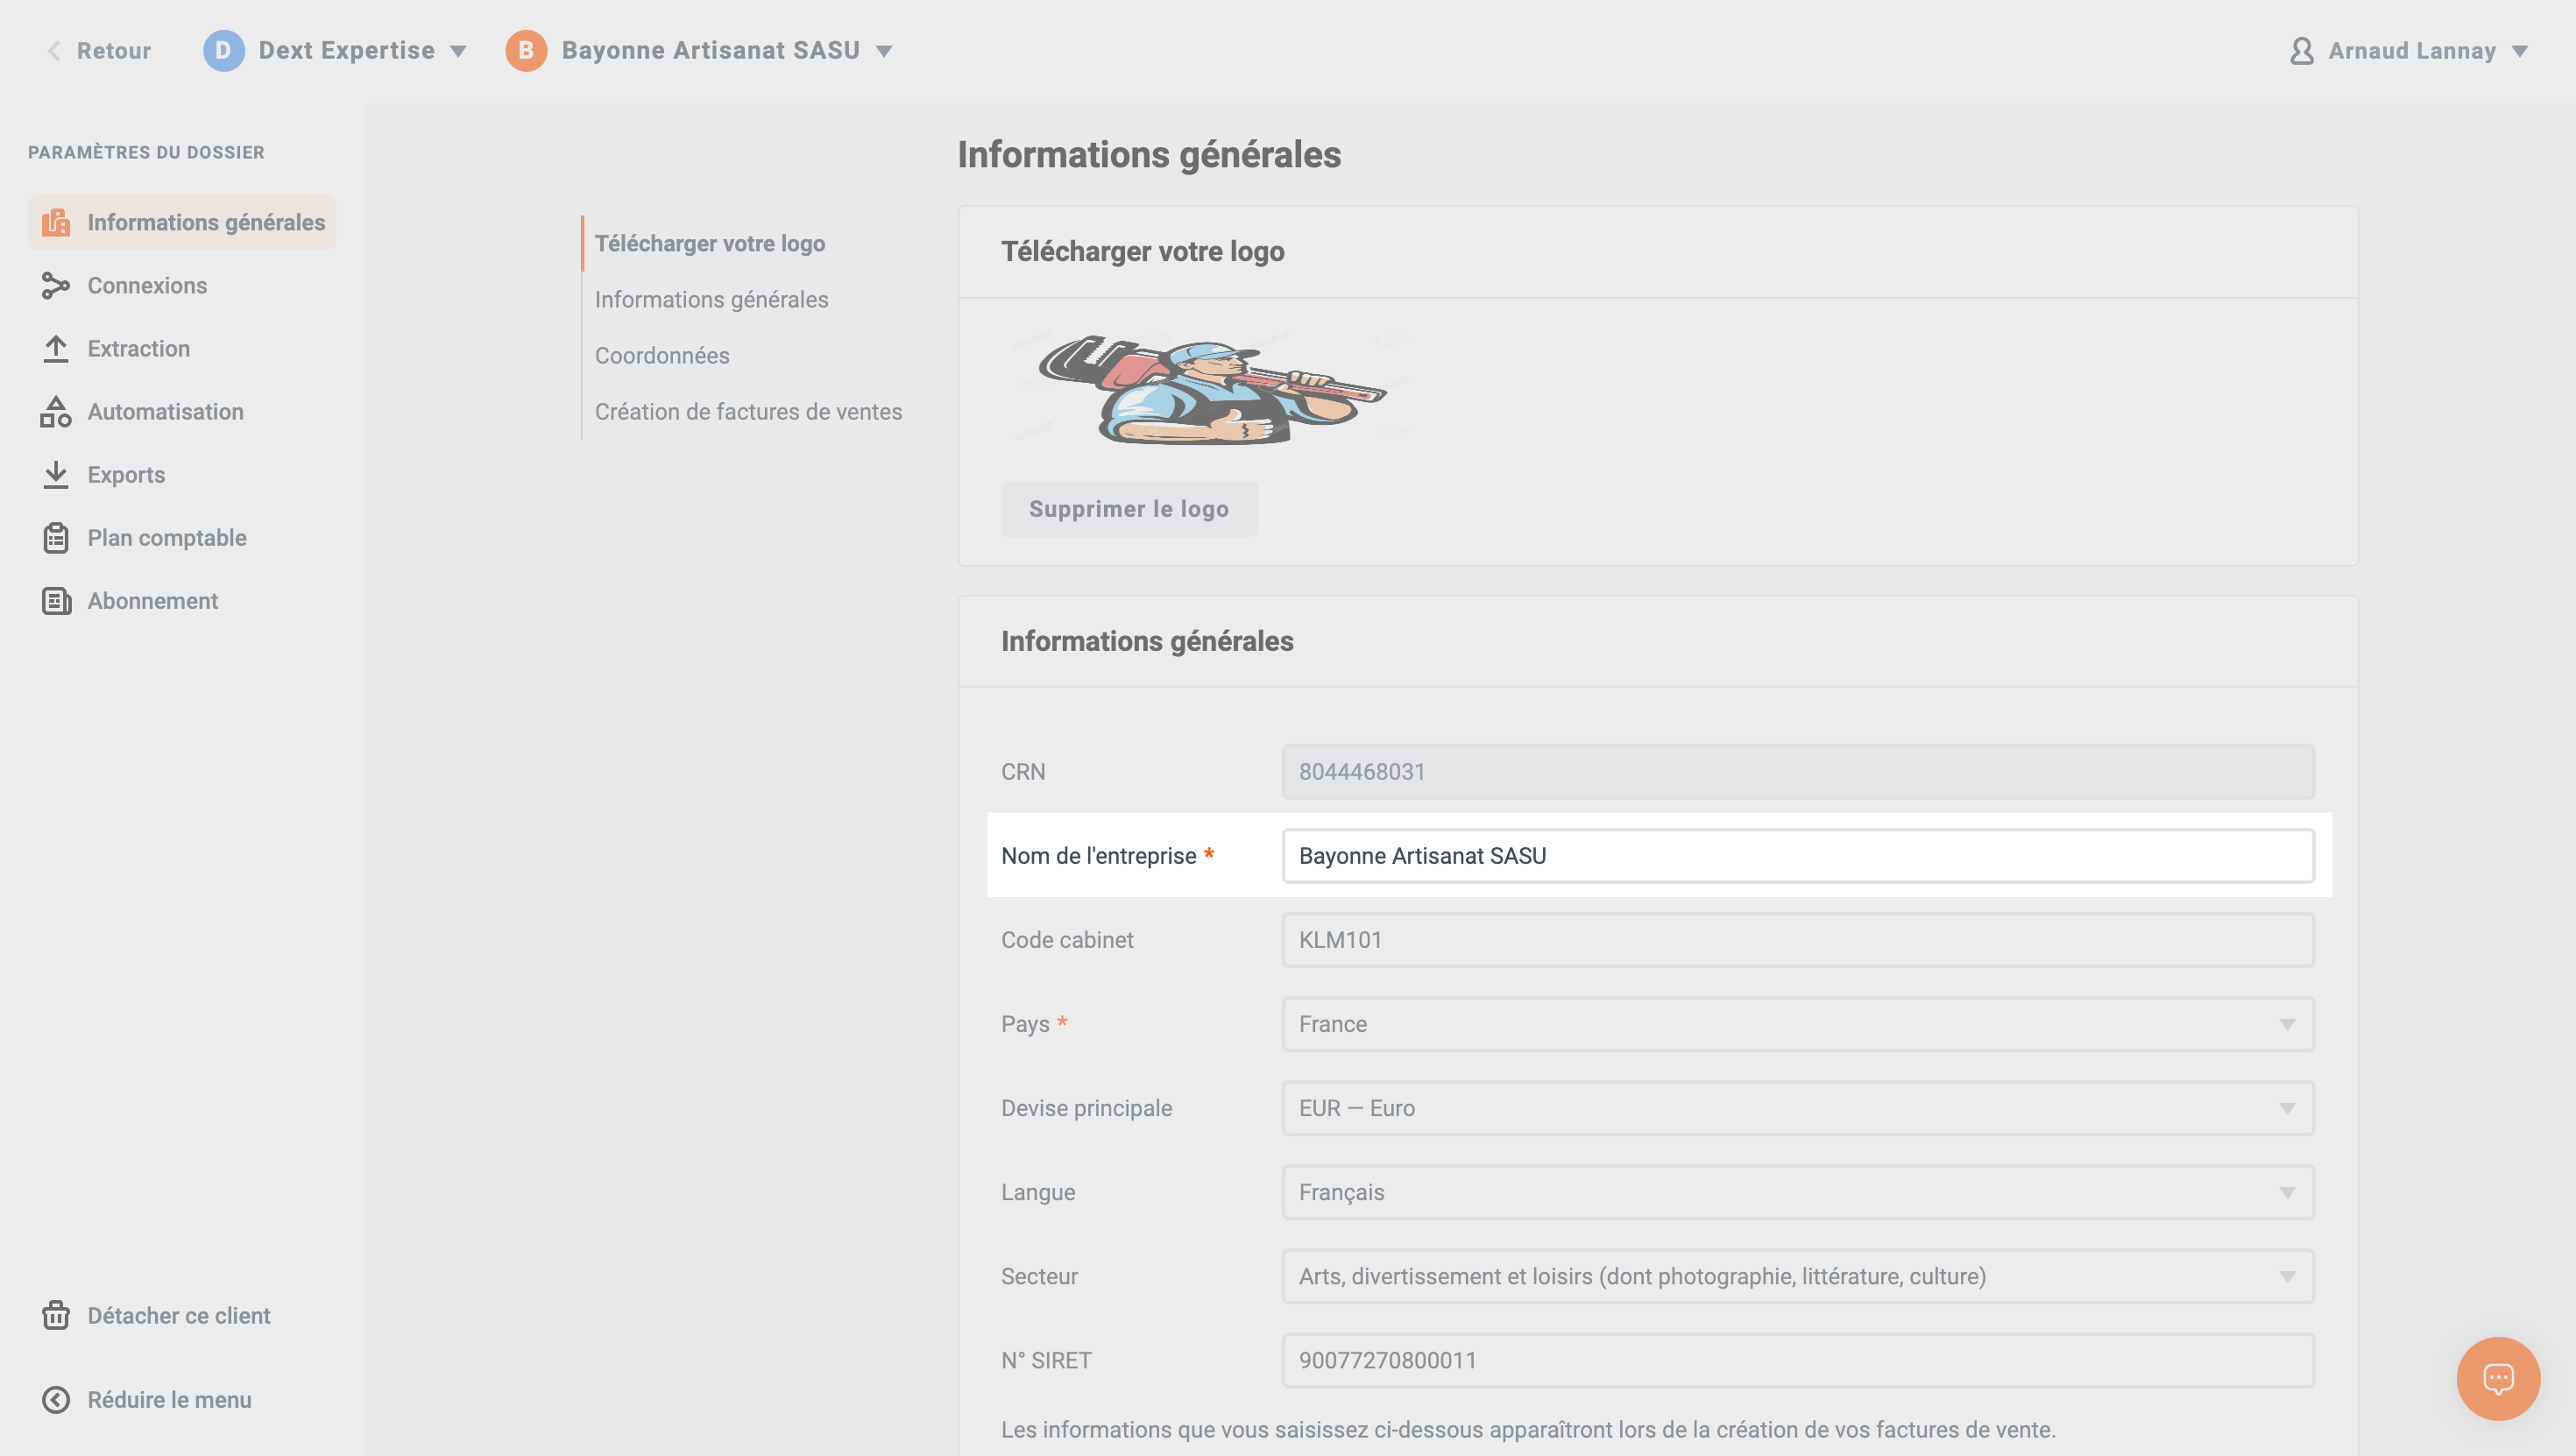This screenshot has height=1456, width=2576.
Task: Click the Connexions icon in sidebar
Action: click(56, 285)
